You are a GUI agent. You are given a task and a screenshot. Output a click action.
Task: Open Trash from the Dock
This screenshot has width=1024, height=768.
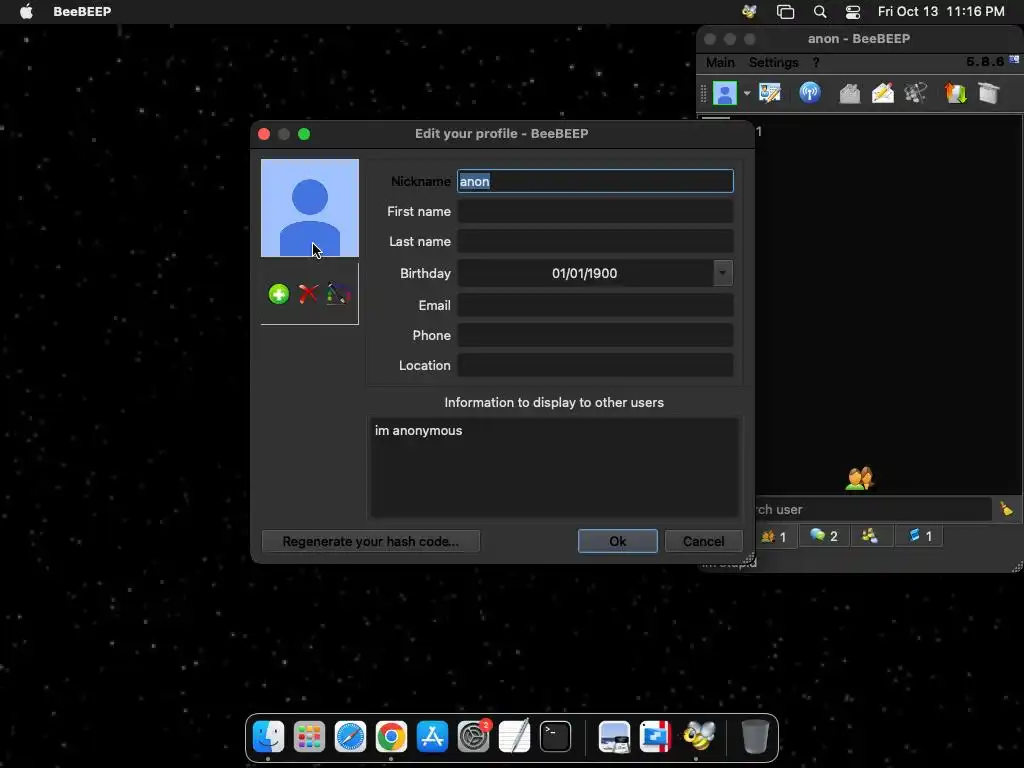[755, 737]
